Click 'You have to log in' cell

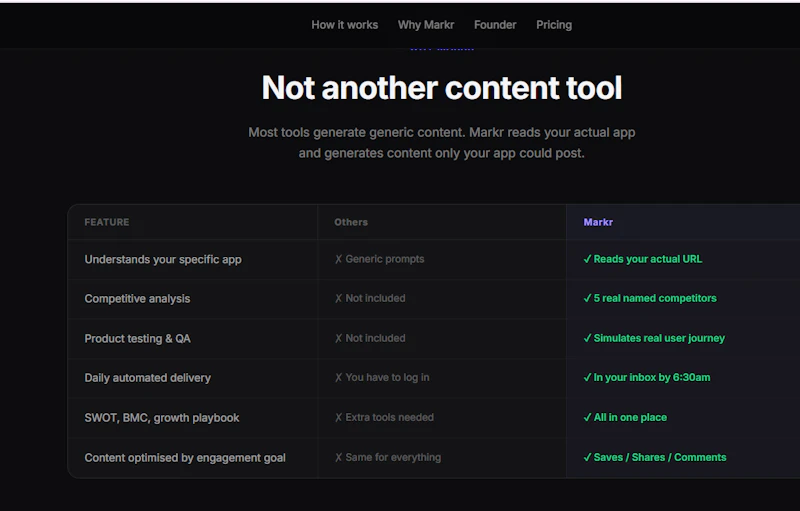[382, 377]
